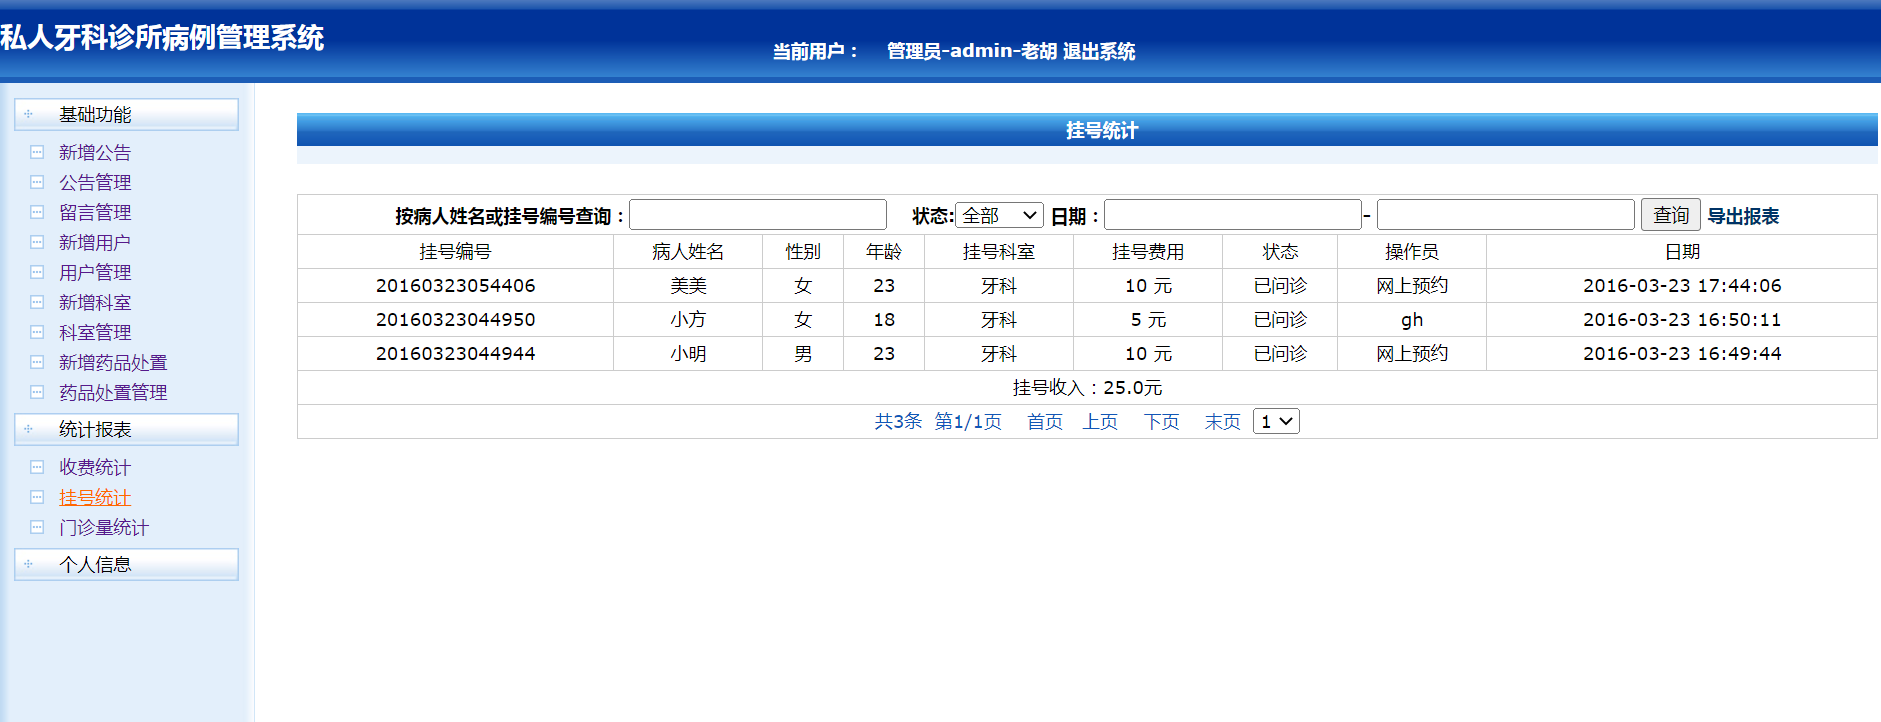Click the 操作员 column header
Viewport: 1881px width, 722px height.
click(1412, 252)
